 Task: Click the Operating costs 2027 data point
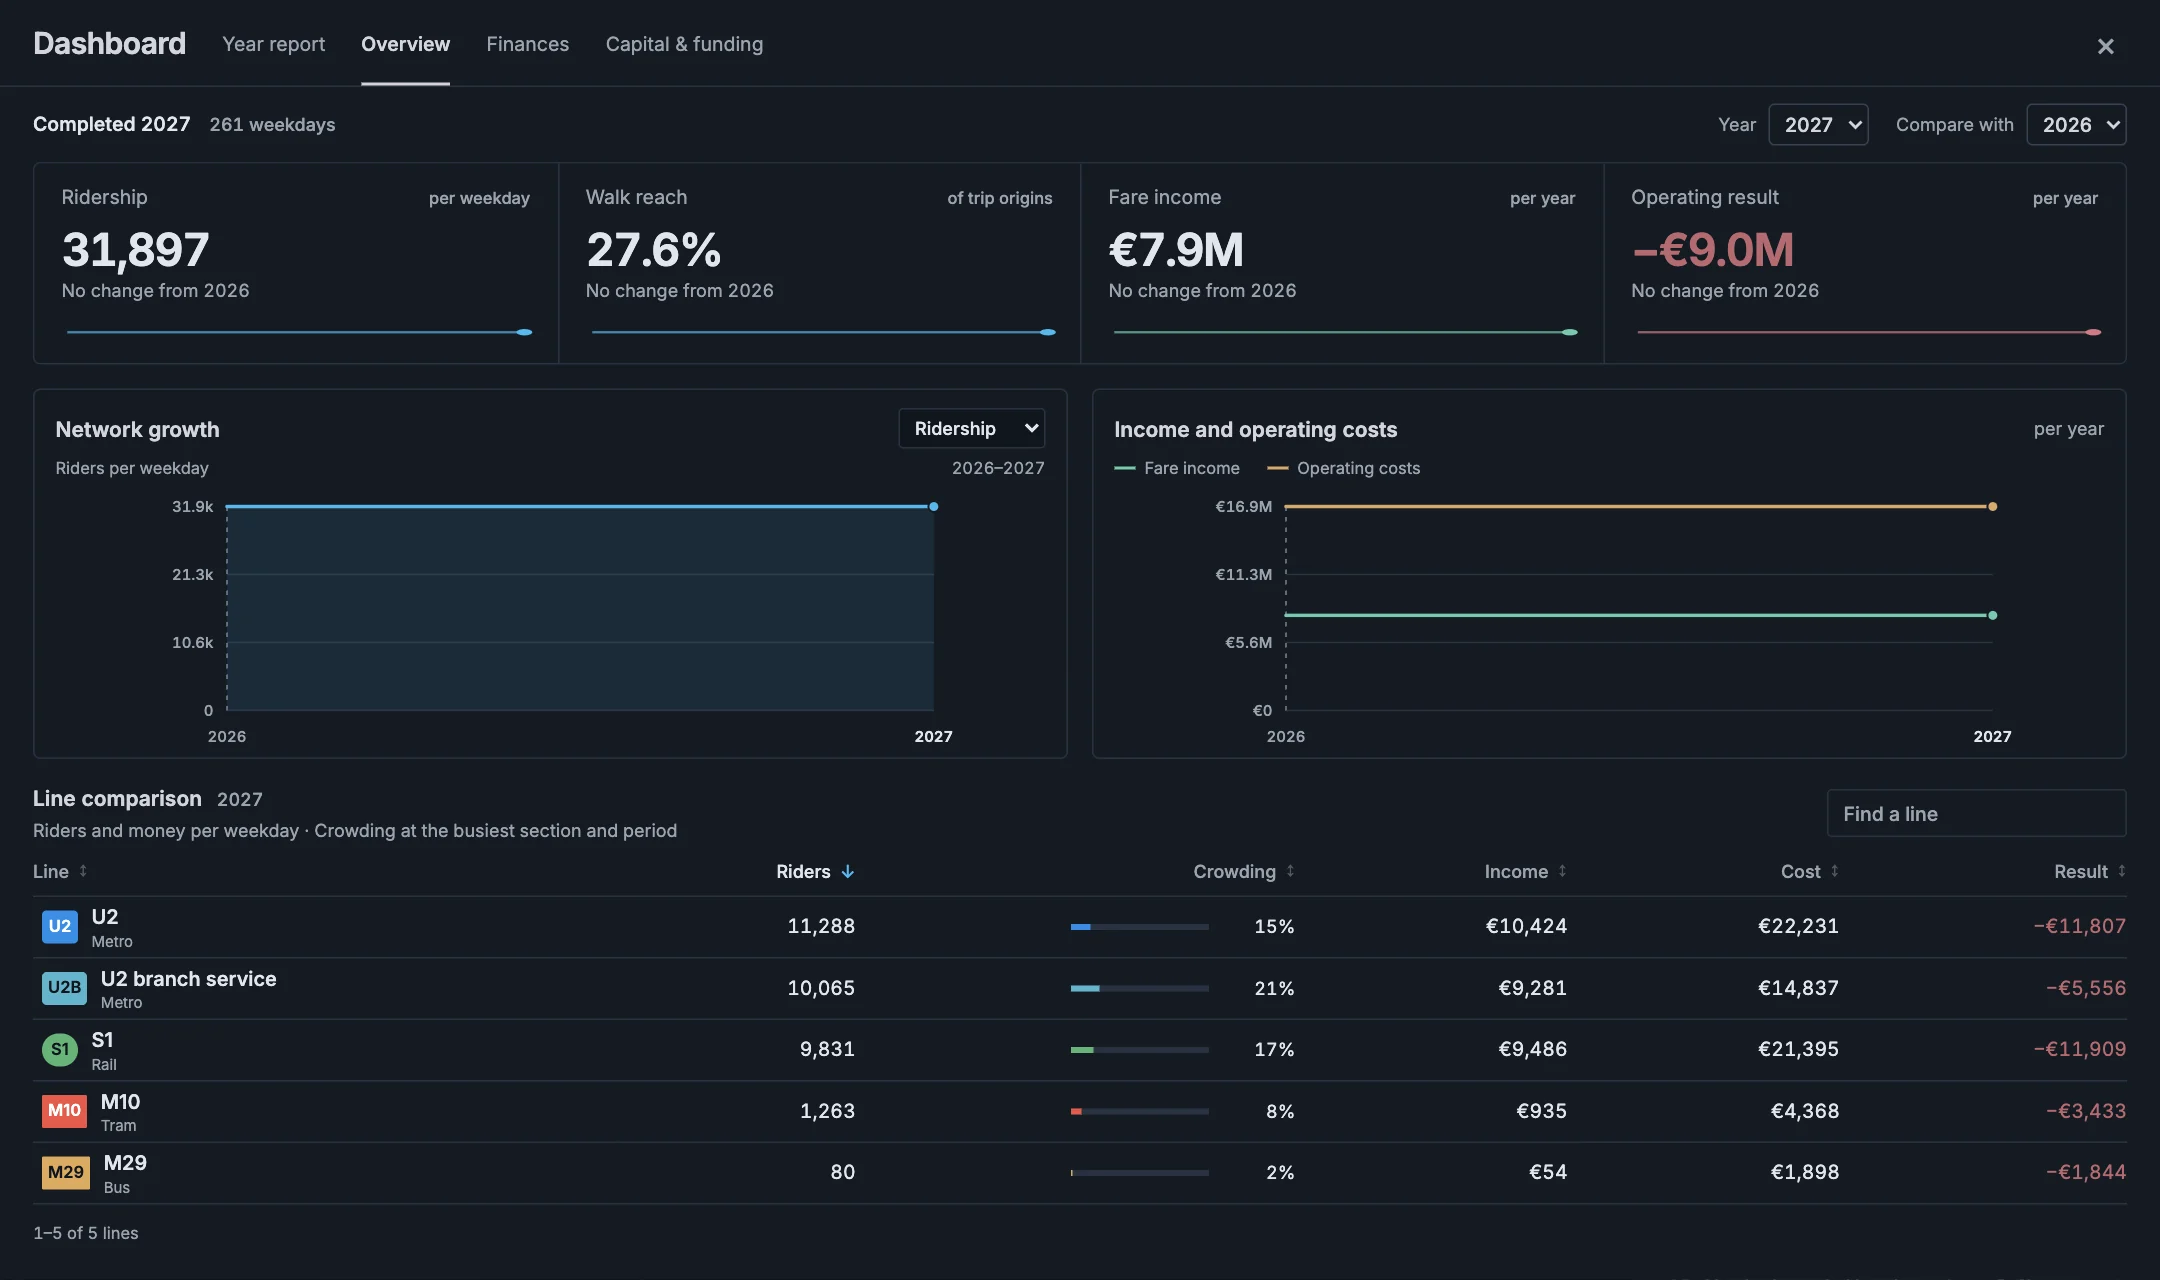(1992, 507)
